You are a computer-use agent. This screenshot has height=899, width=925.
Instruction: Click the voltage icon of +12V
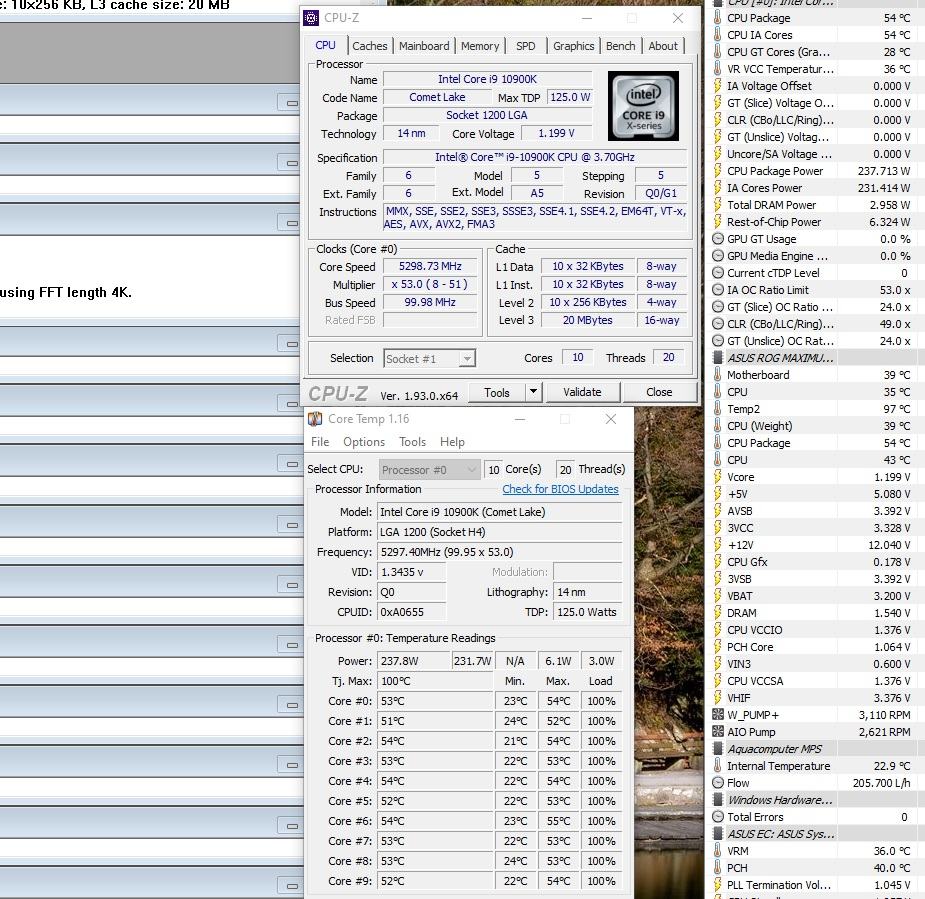717,545
